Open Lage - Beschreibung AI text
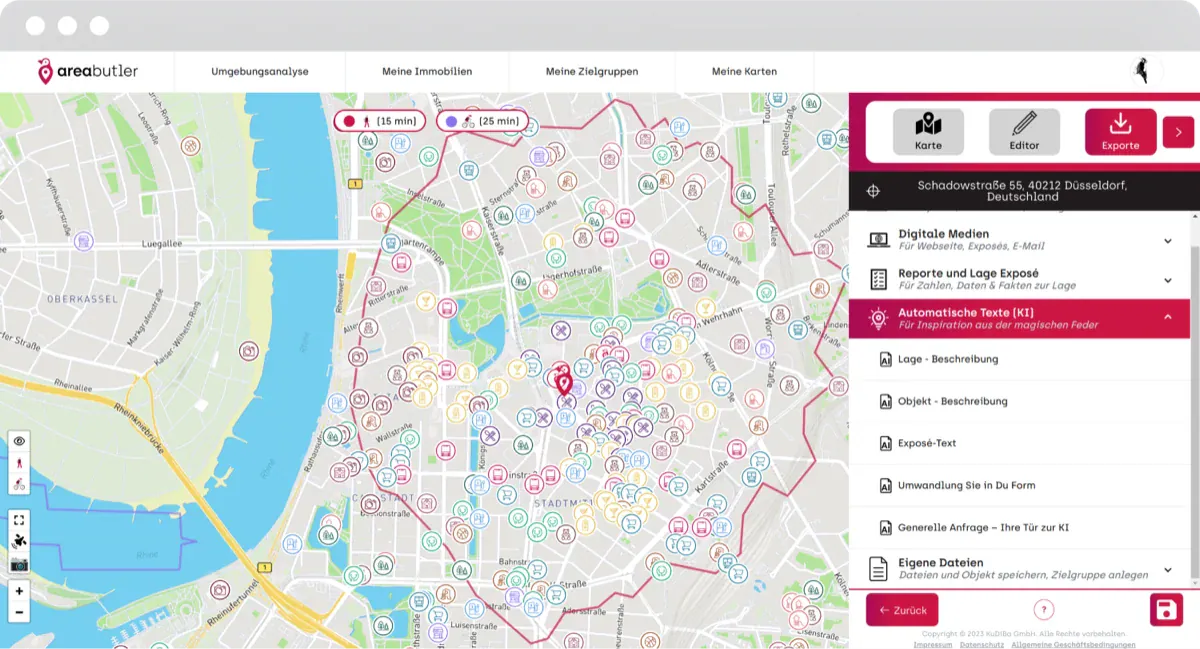This screenshot has width=1200, height=649. [948, 359]
